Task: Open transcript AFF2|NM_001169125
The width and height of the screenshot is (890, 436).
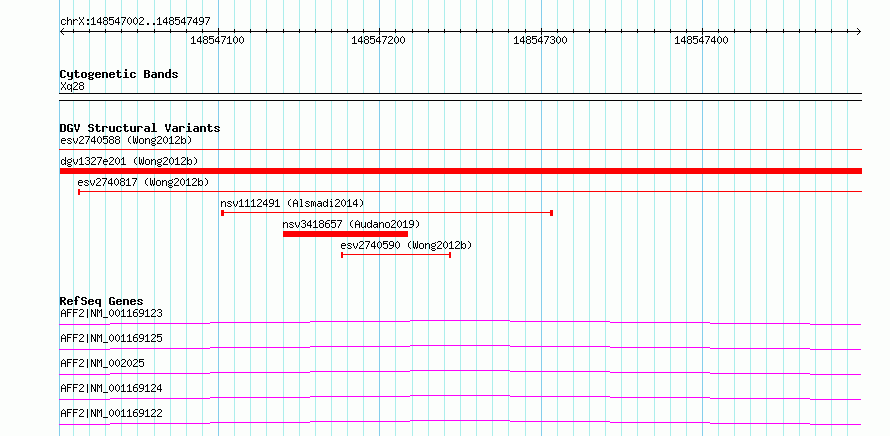Action: [x=111, y=338]
